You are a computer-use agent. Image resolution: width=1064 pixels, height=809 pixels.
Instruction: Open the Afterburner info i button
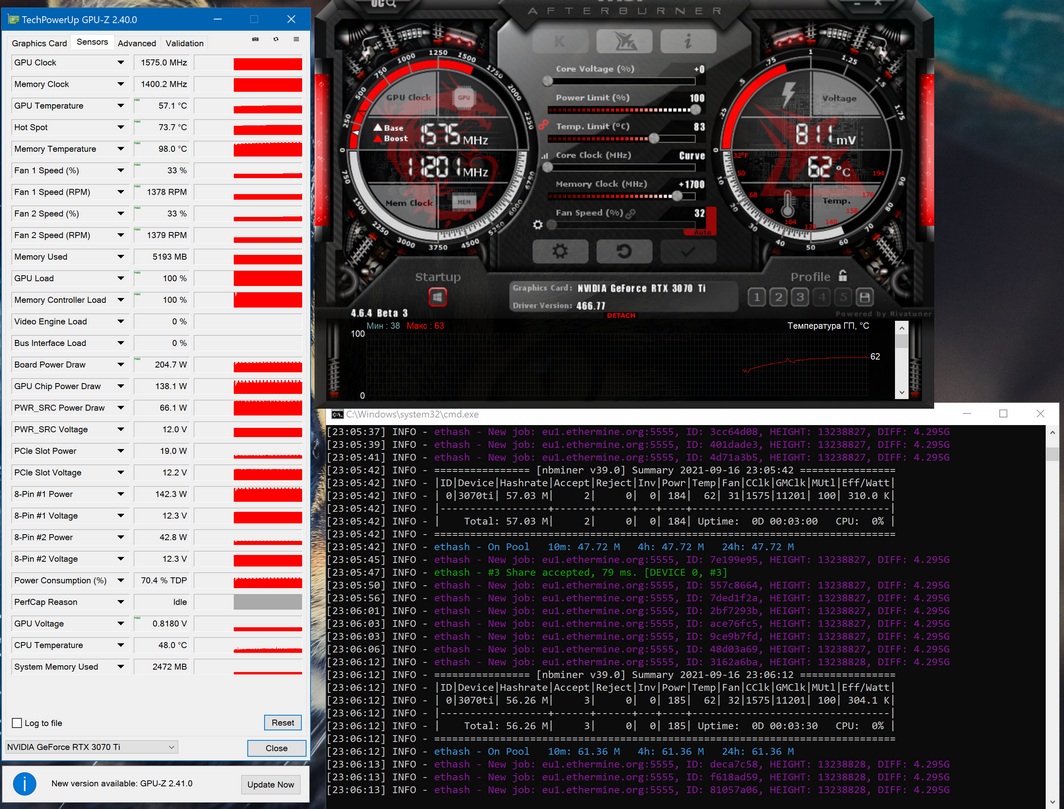point(687,41)
